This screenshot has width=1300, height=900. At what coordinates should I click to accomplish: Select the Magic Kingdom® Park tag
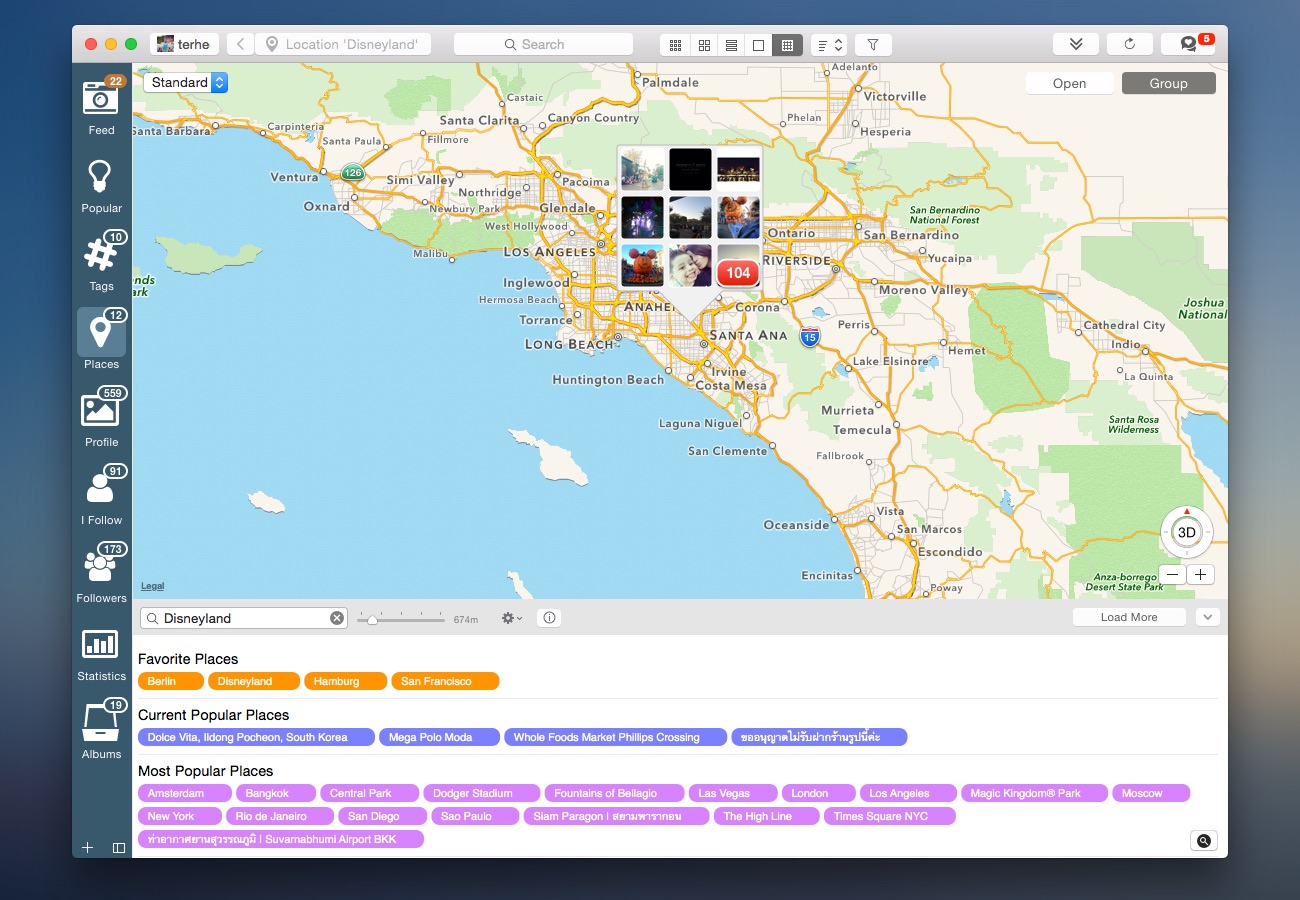click(x=1034, y=793)
